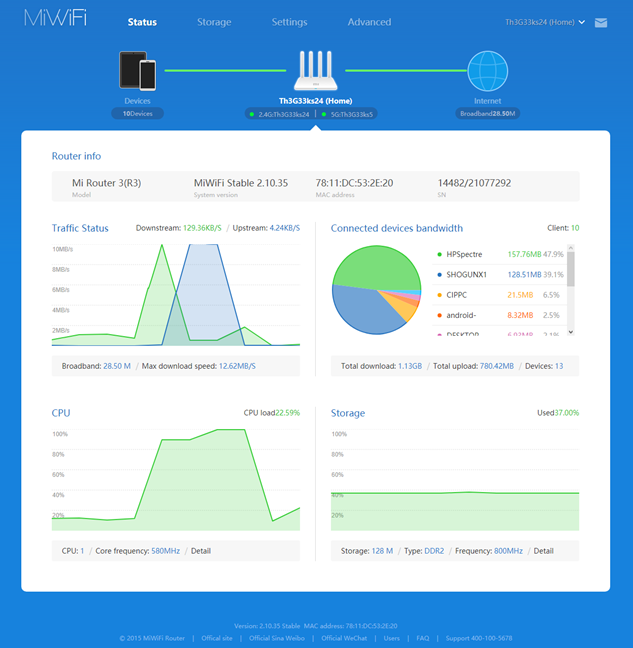
Task: Open the Advanced tab
Action: coord(369,22)
